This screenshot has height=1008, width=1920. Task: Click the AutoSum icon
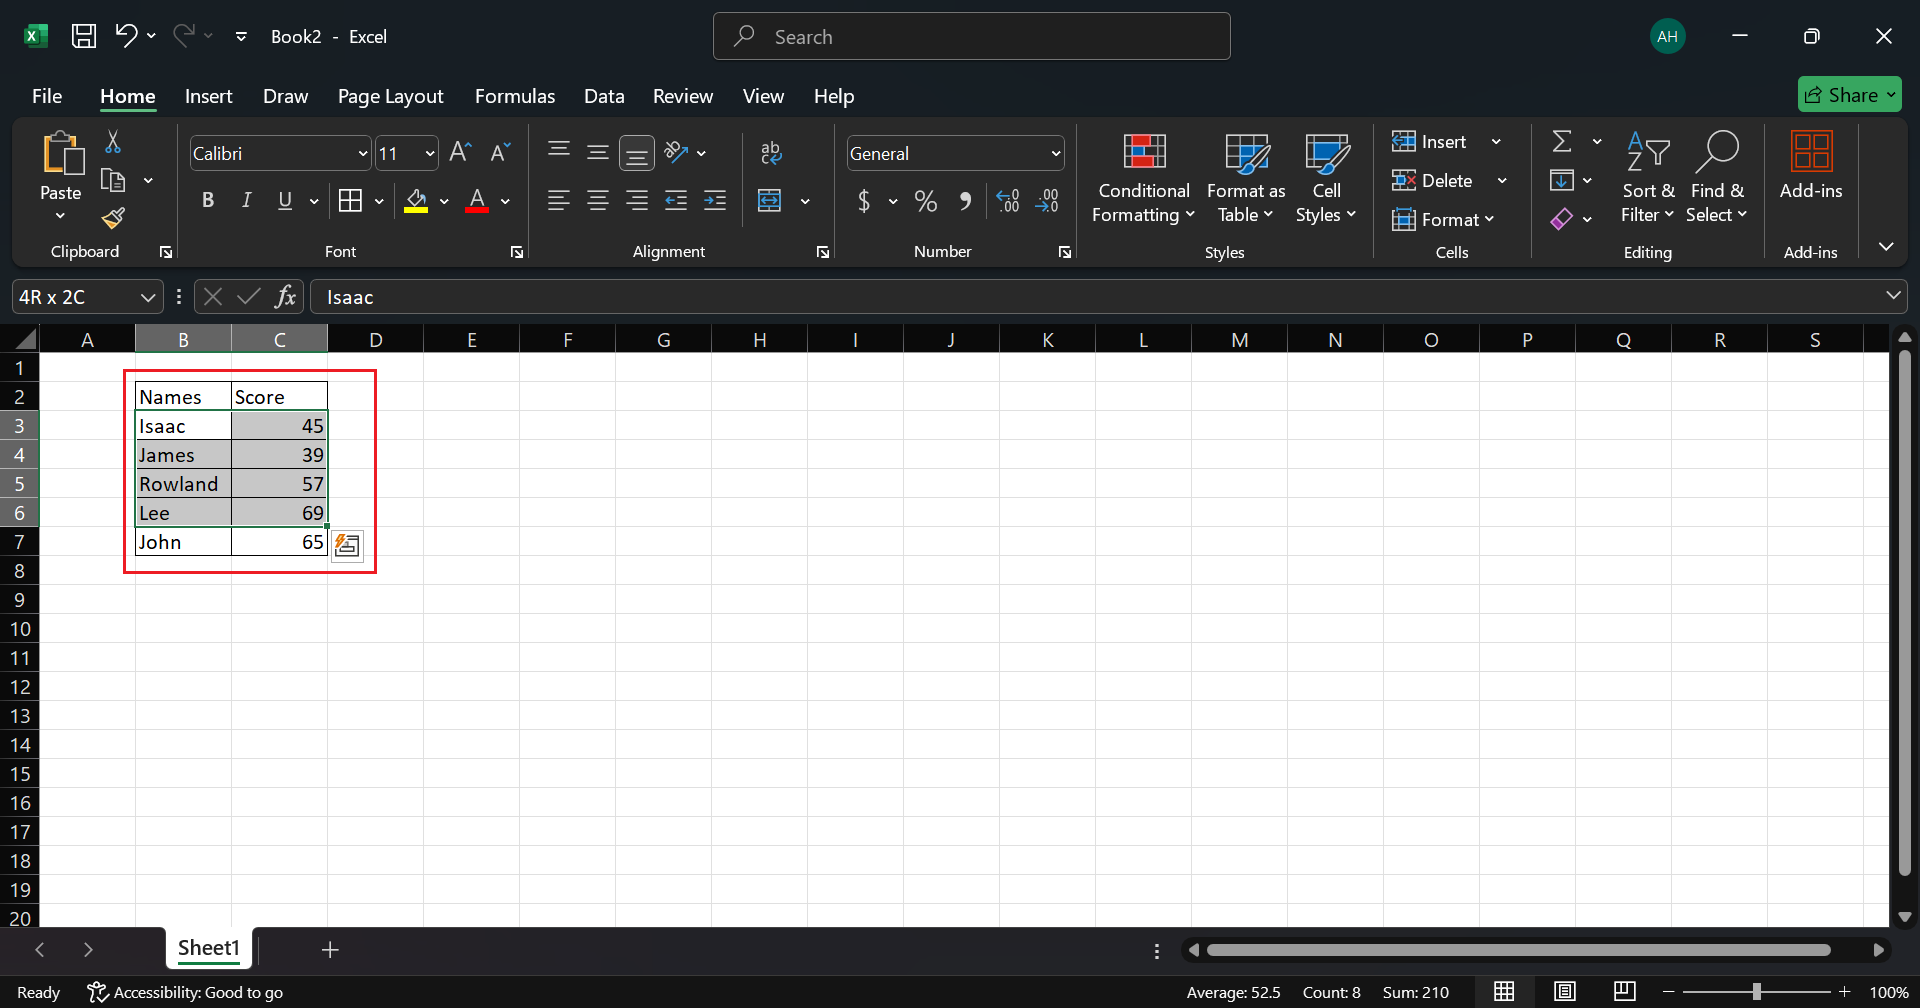[1563, 141]
